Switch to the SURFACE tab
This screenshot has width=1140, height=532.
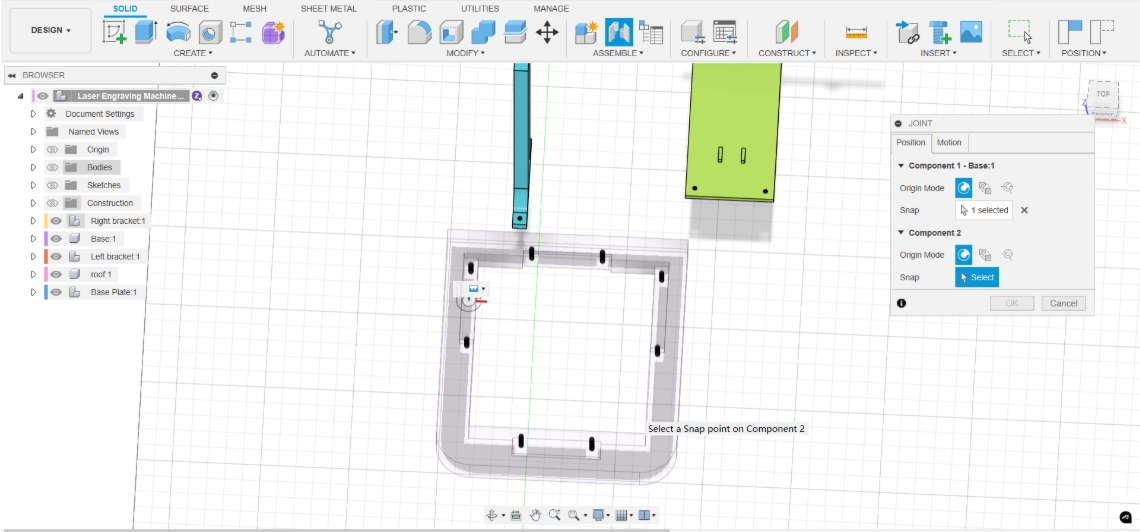[x=189, y=9]
